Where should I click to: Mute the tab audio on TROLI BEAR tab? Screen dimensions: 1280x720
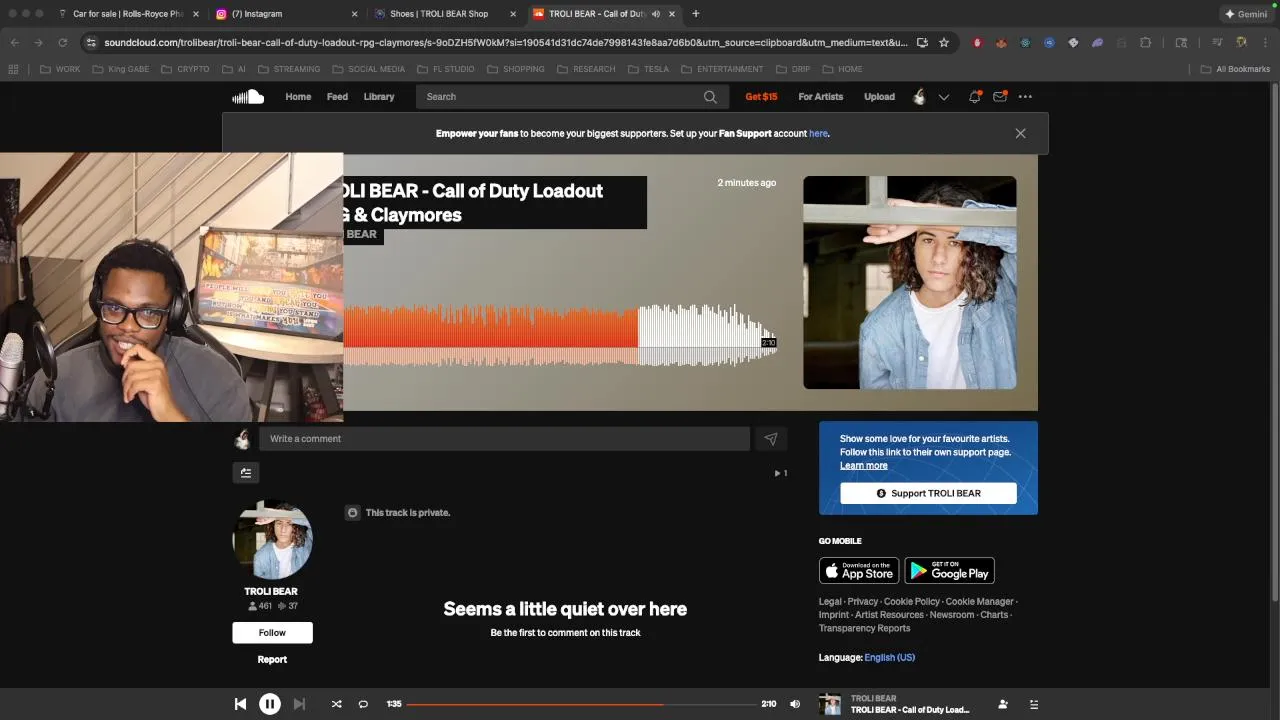click(x=656, y=14)
